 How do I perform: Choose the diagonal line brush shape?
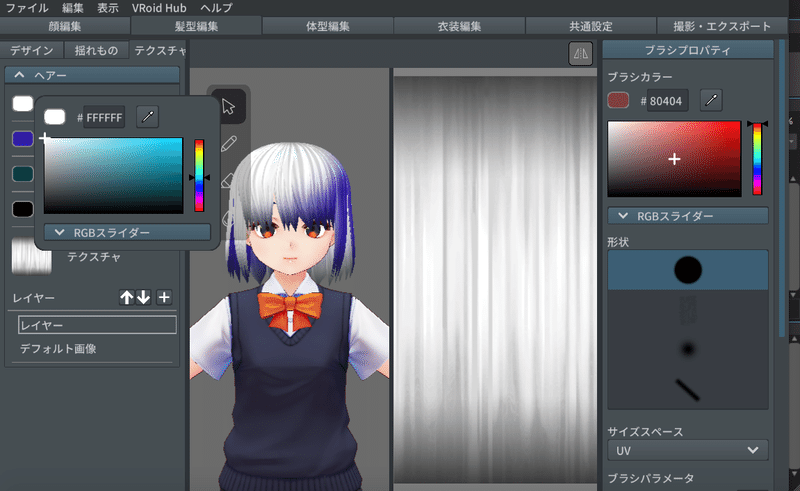click(x=688, y=389)
